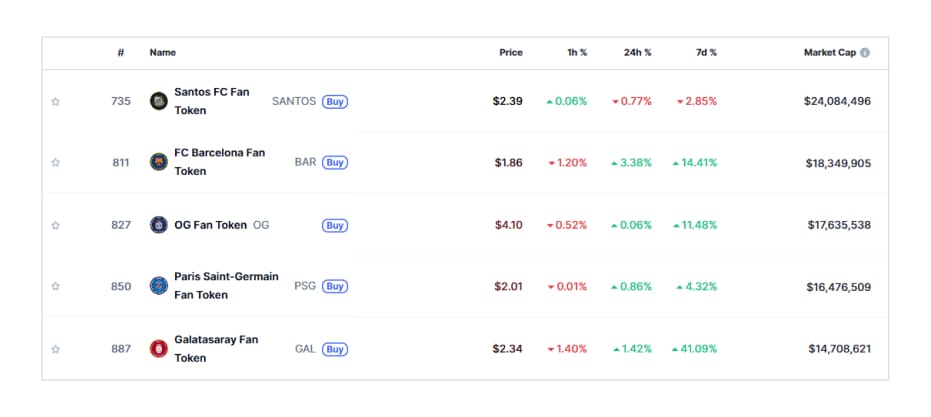
Task: Sort by the # rank column header
Action: click(x=120, y=53)
